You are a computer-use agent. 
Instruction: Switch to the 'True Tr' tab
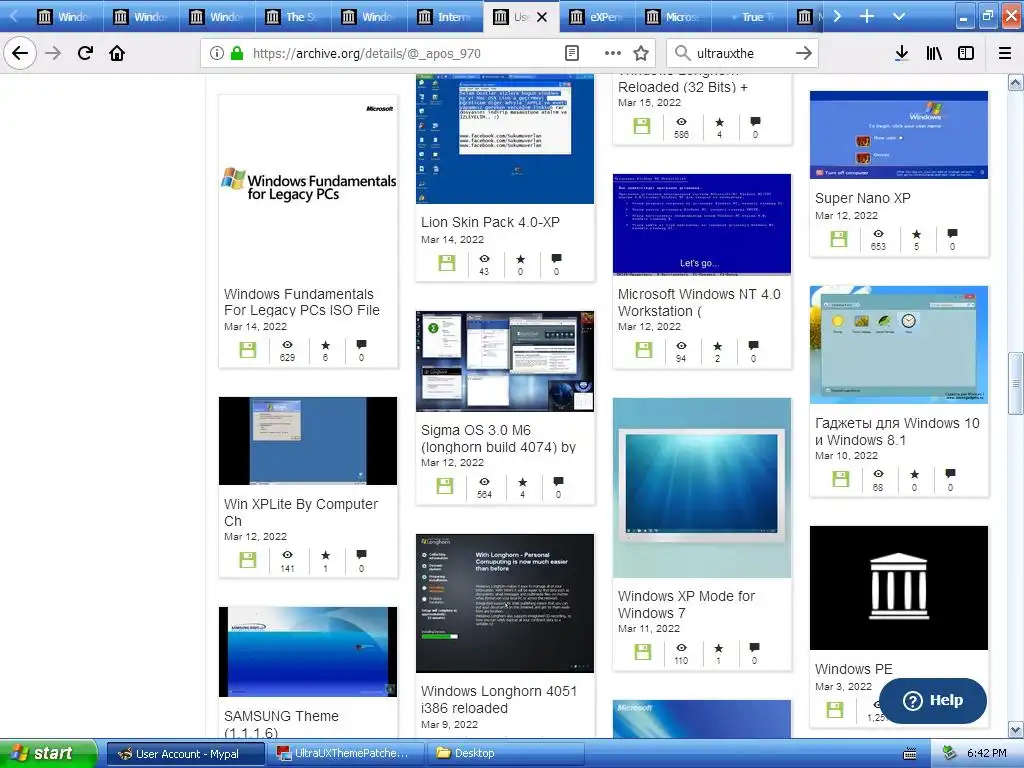pyautogui.click(x=749, y=16)
